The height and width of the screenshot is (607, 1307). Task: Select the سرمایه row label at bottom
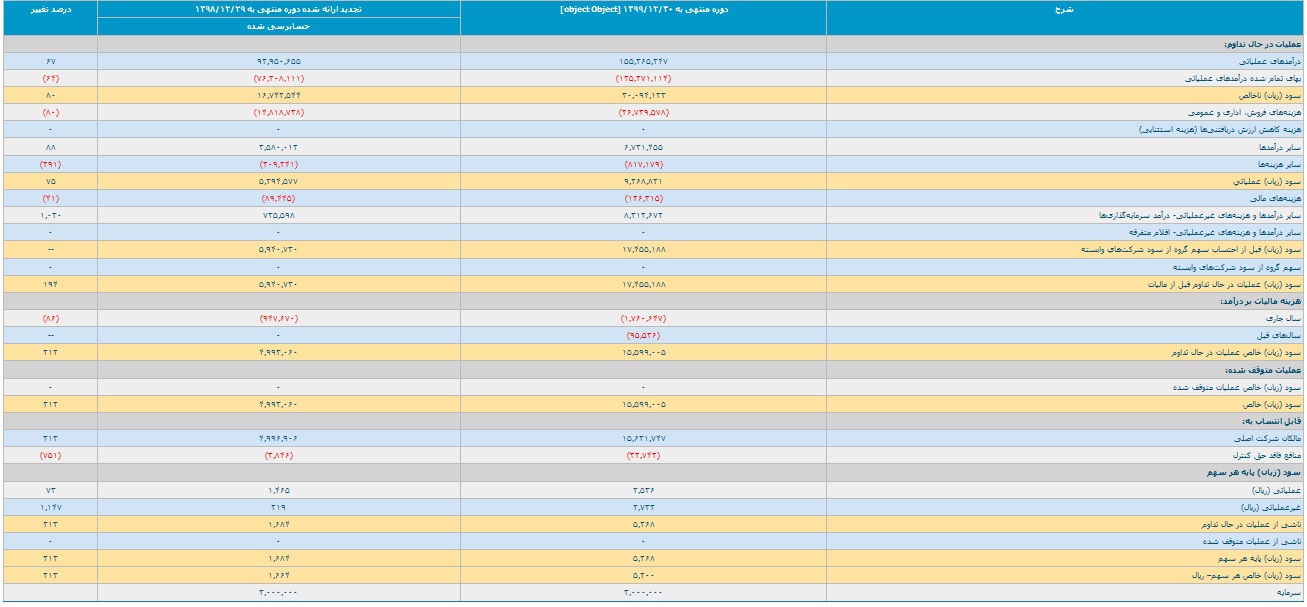[x=1289, y=593]
